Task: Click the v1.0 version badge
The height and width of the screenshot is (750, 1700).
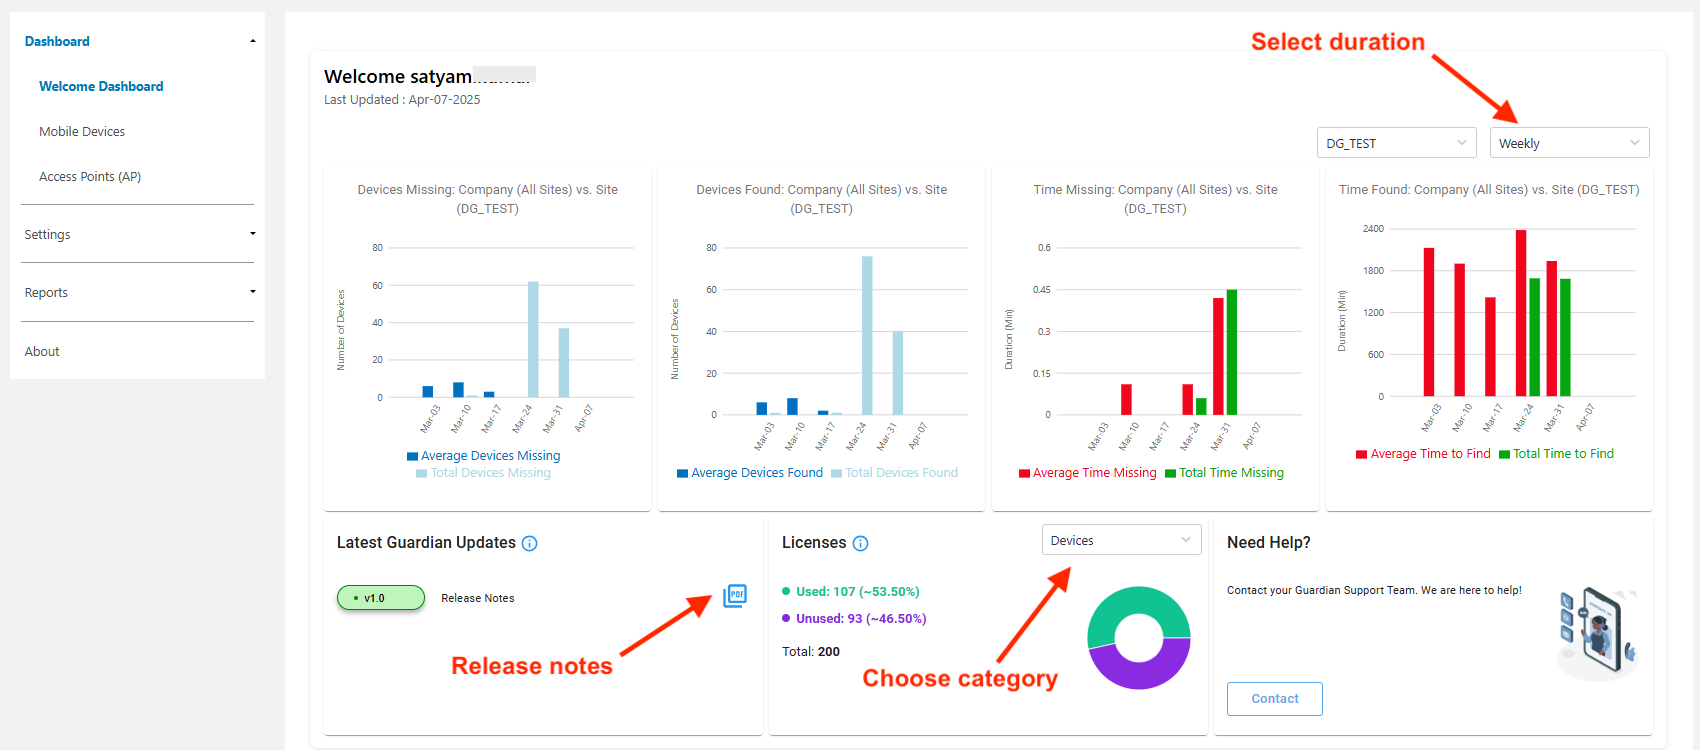Action: click(381, 598)
